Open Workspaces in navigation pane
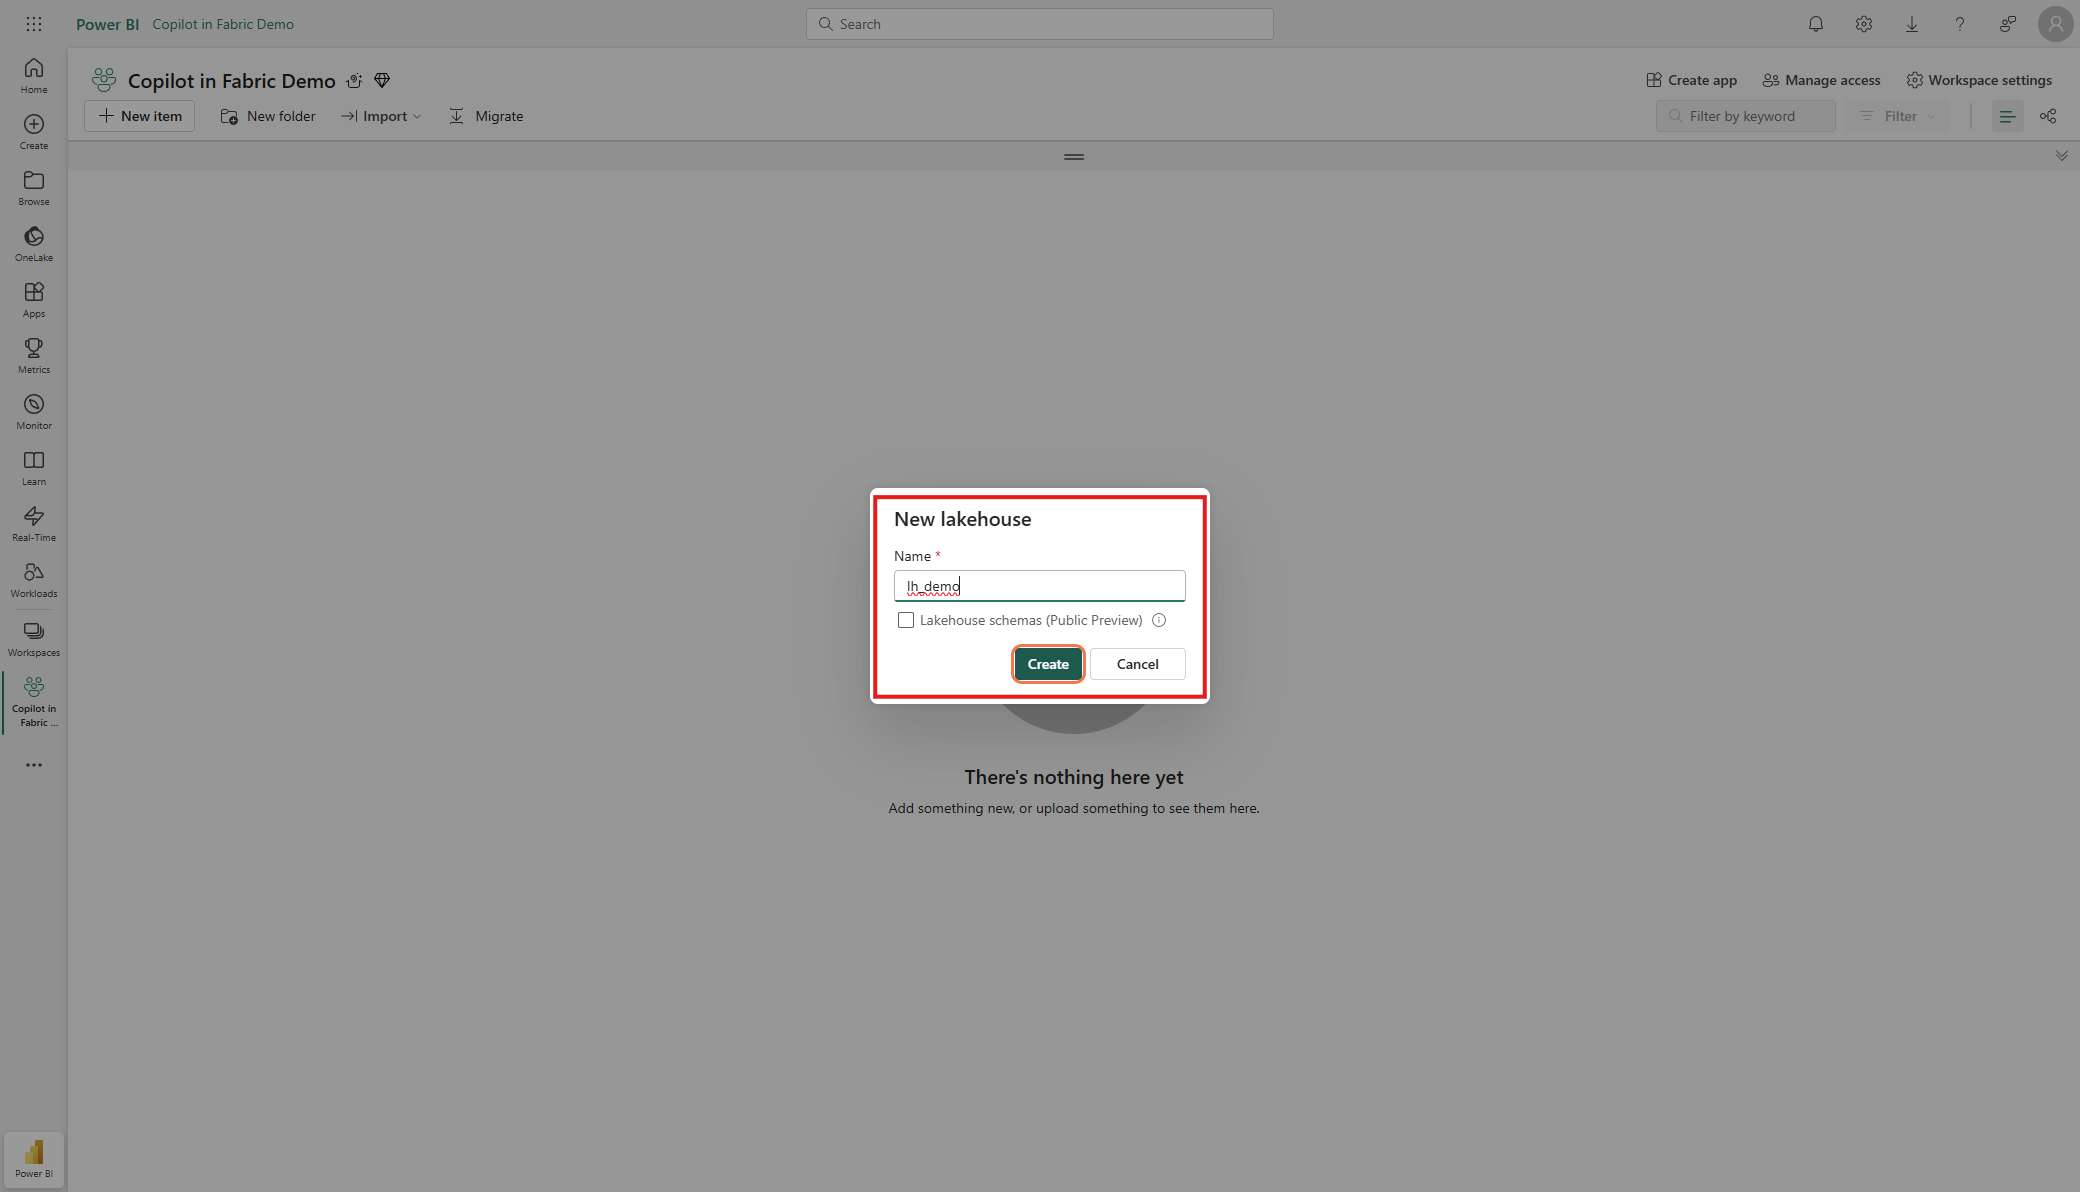This screenshot has width=2080, height=1192. tap(33, 638)
